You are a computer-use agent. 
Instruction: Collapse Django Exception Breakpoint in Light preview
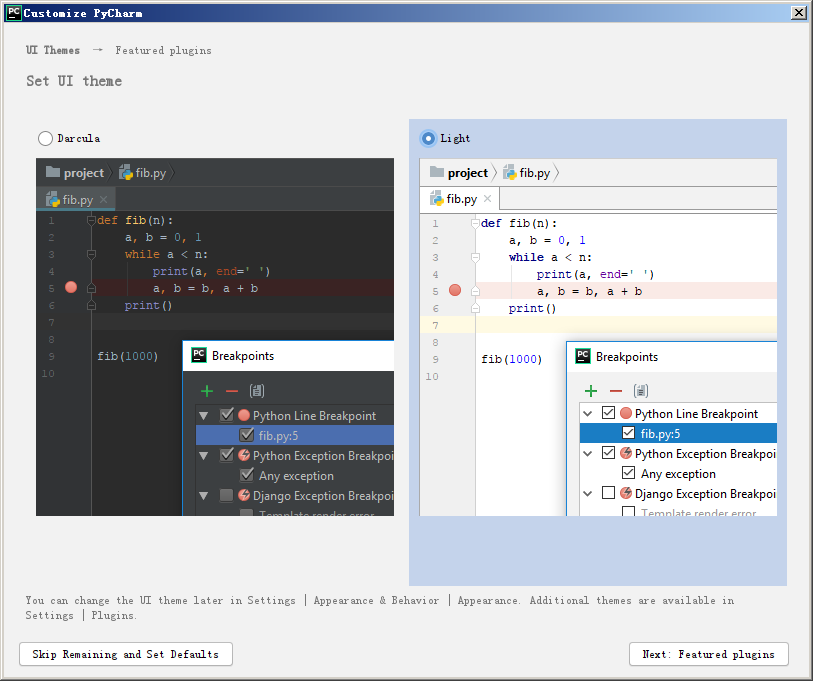[587, 493]
